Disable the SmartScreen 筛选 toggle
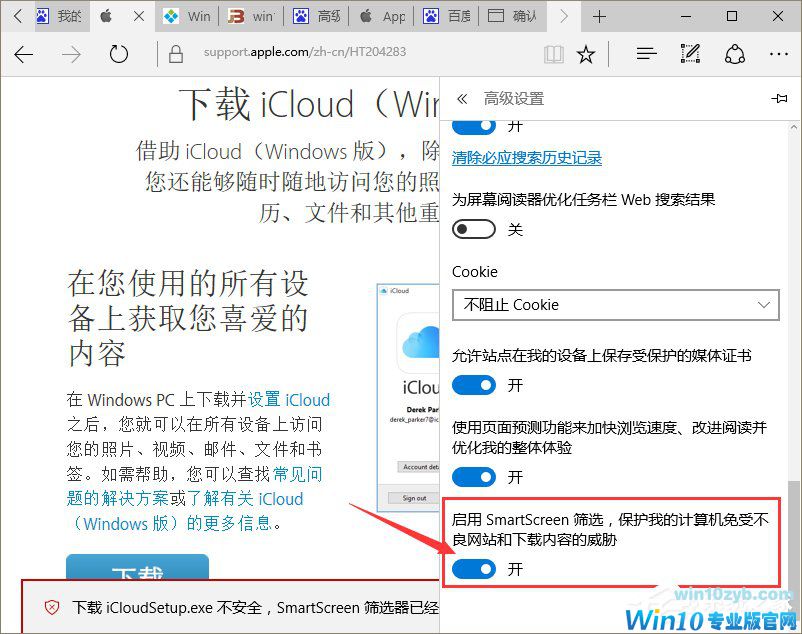This screenshot has height=634, width=802. click(474, 569)
